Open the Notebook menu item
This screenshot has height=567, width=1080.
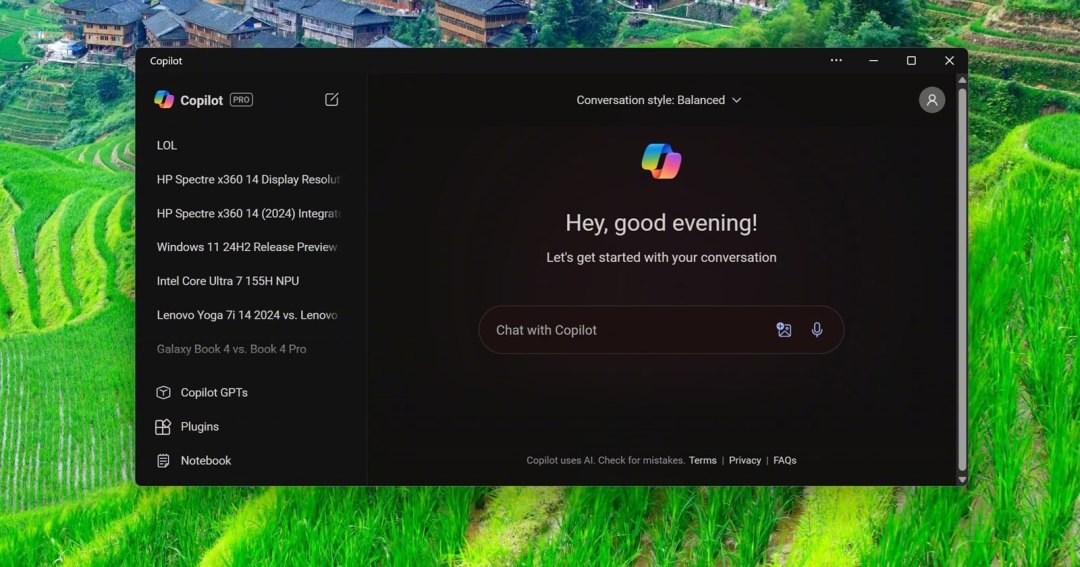(194, 461)
